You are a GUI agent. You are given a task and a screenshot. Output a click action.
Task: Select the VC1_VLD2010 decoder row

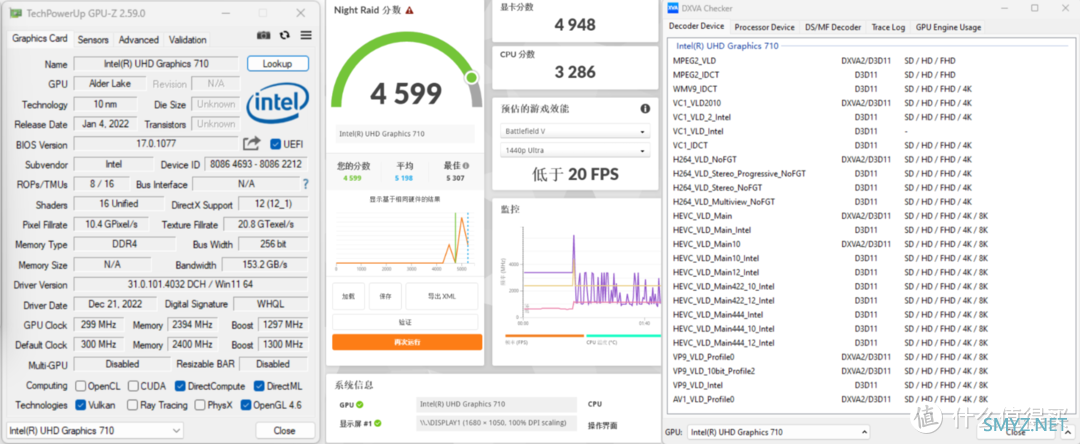pos(869,103)
